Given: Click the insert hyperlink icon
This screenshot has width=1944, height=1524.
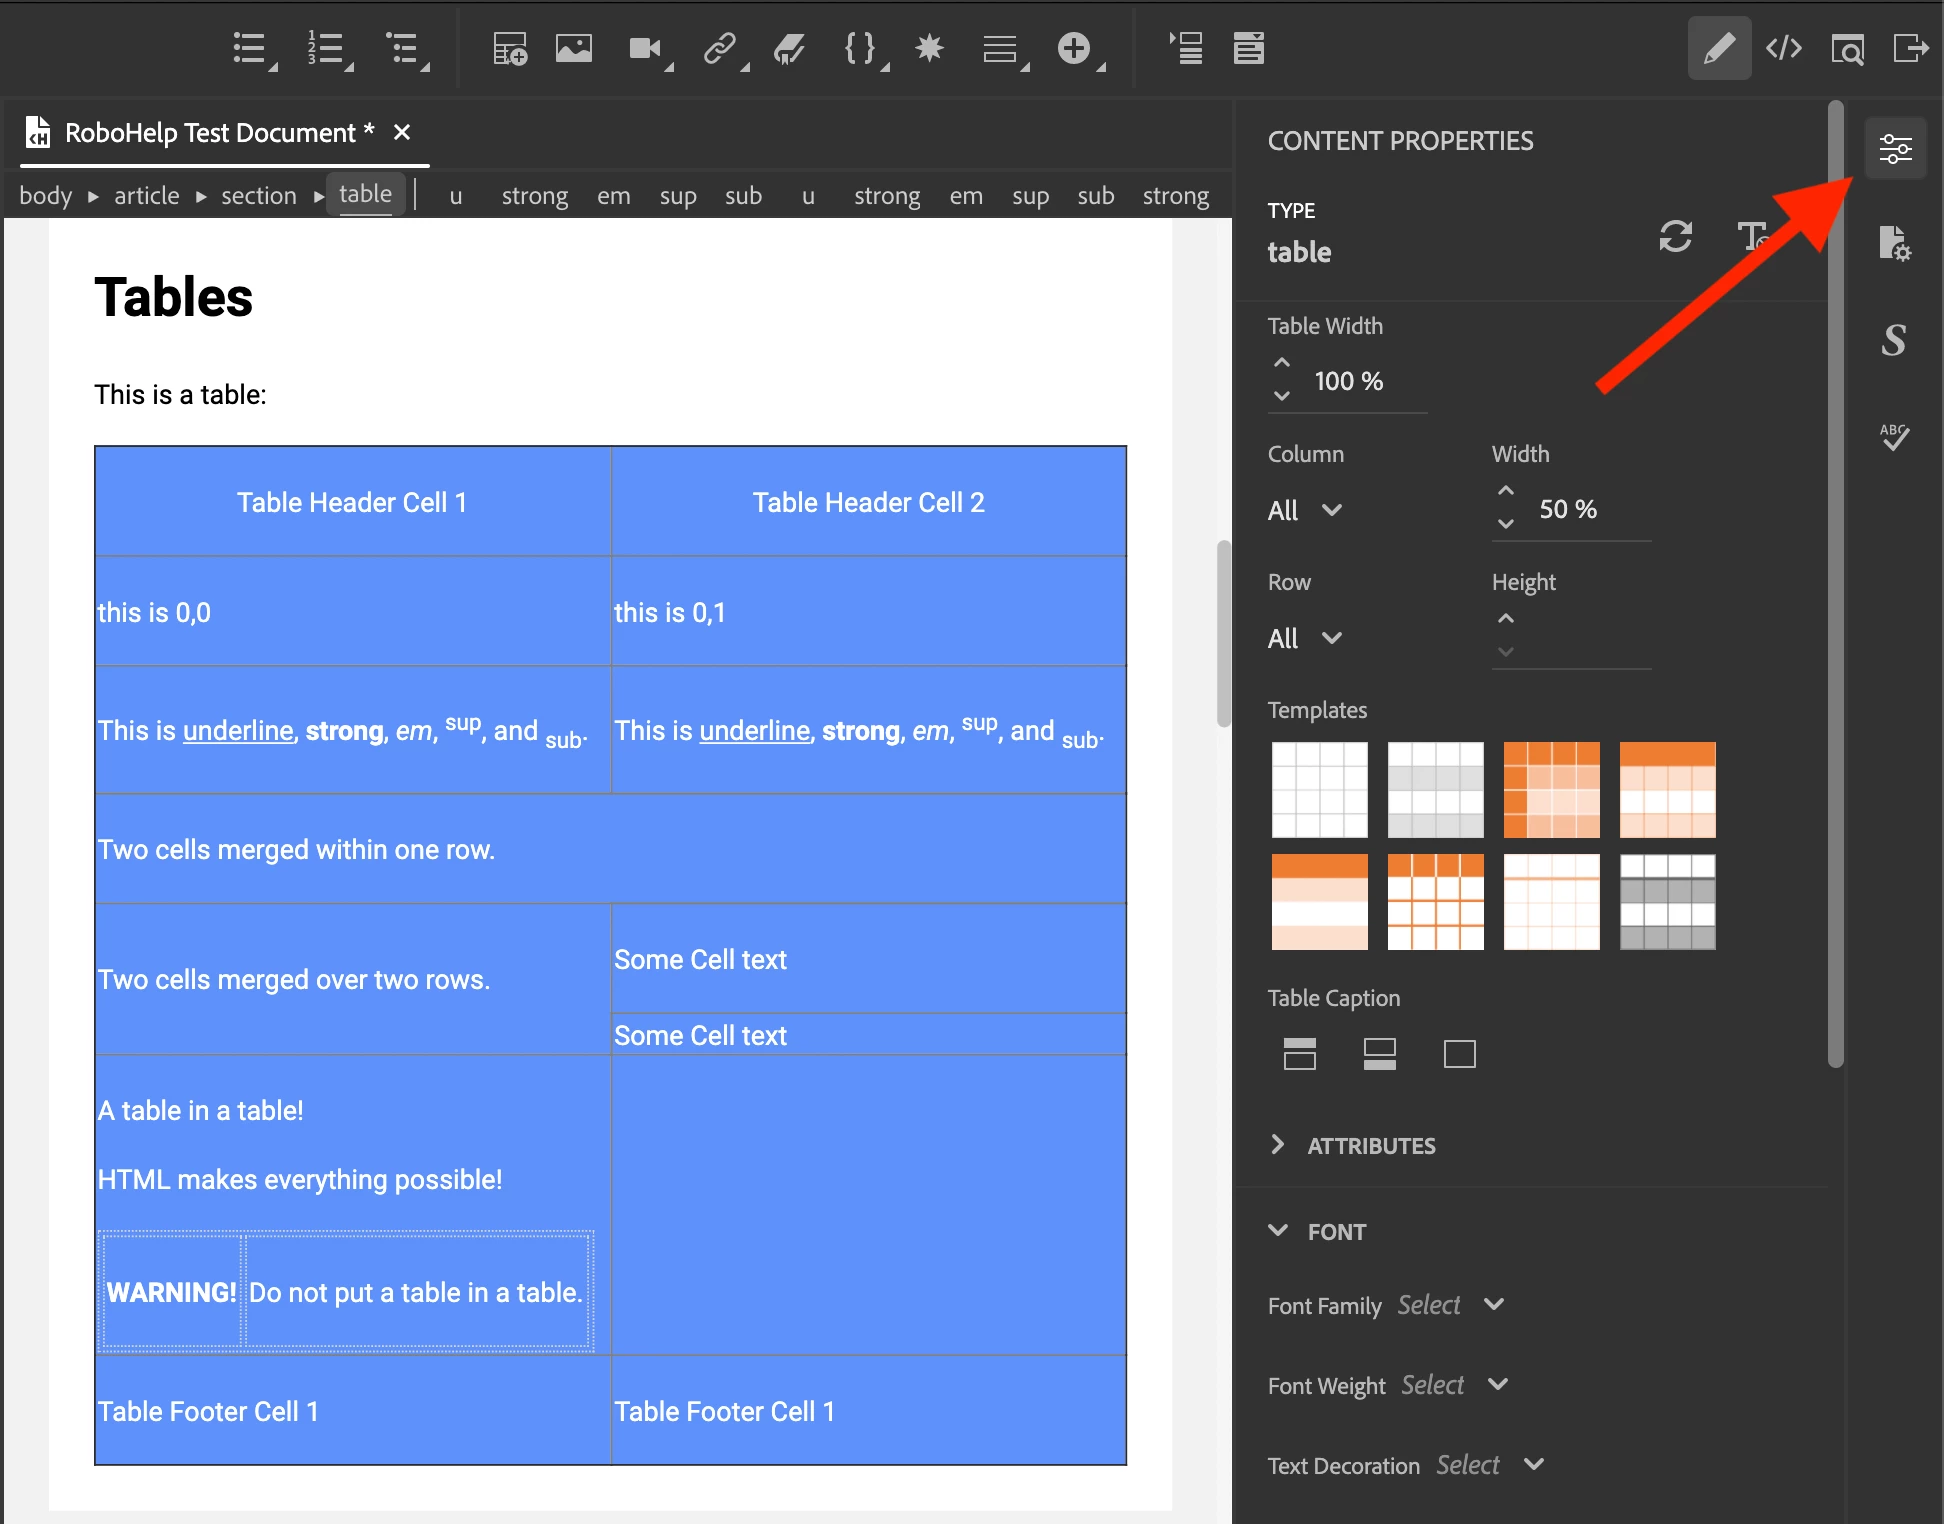Looking at the screenshot, I should 720,48.
